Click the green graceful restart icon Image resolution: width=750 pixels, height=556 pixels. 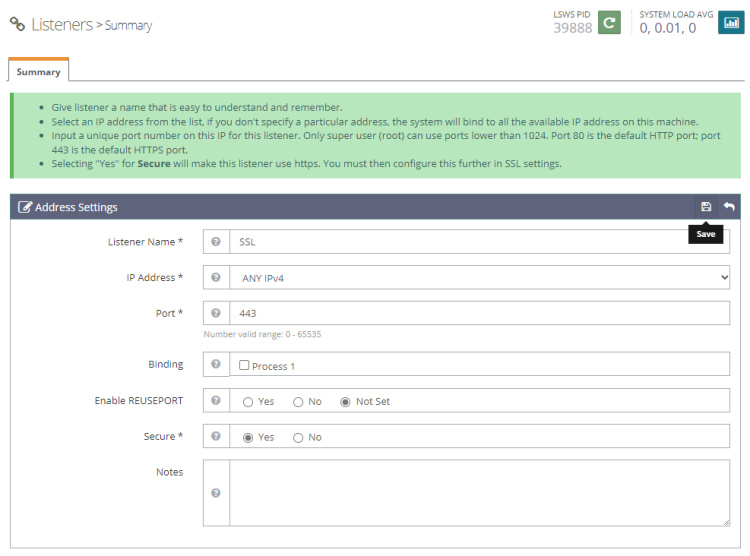tap(609, 22)
